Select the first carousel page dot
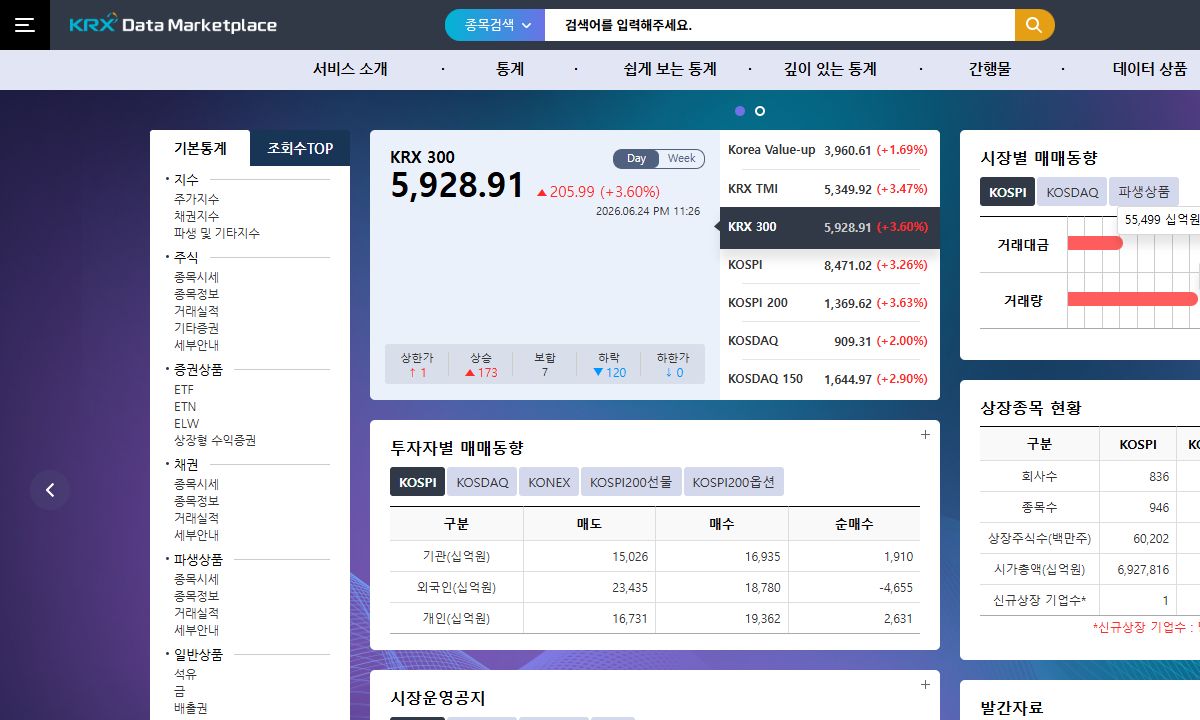This screenshot has width=1200, height=720. 740,111
